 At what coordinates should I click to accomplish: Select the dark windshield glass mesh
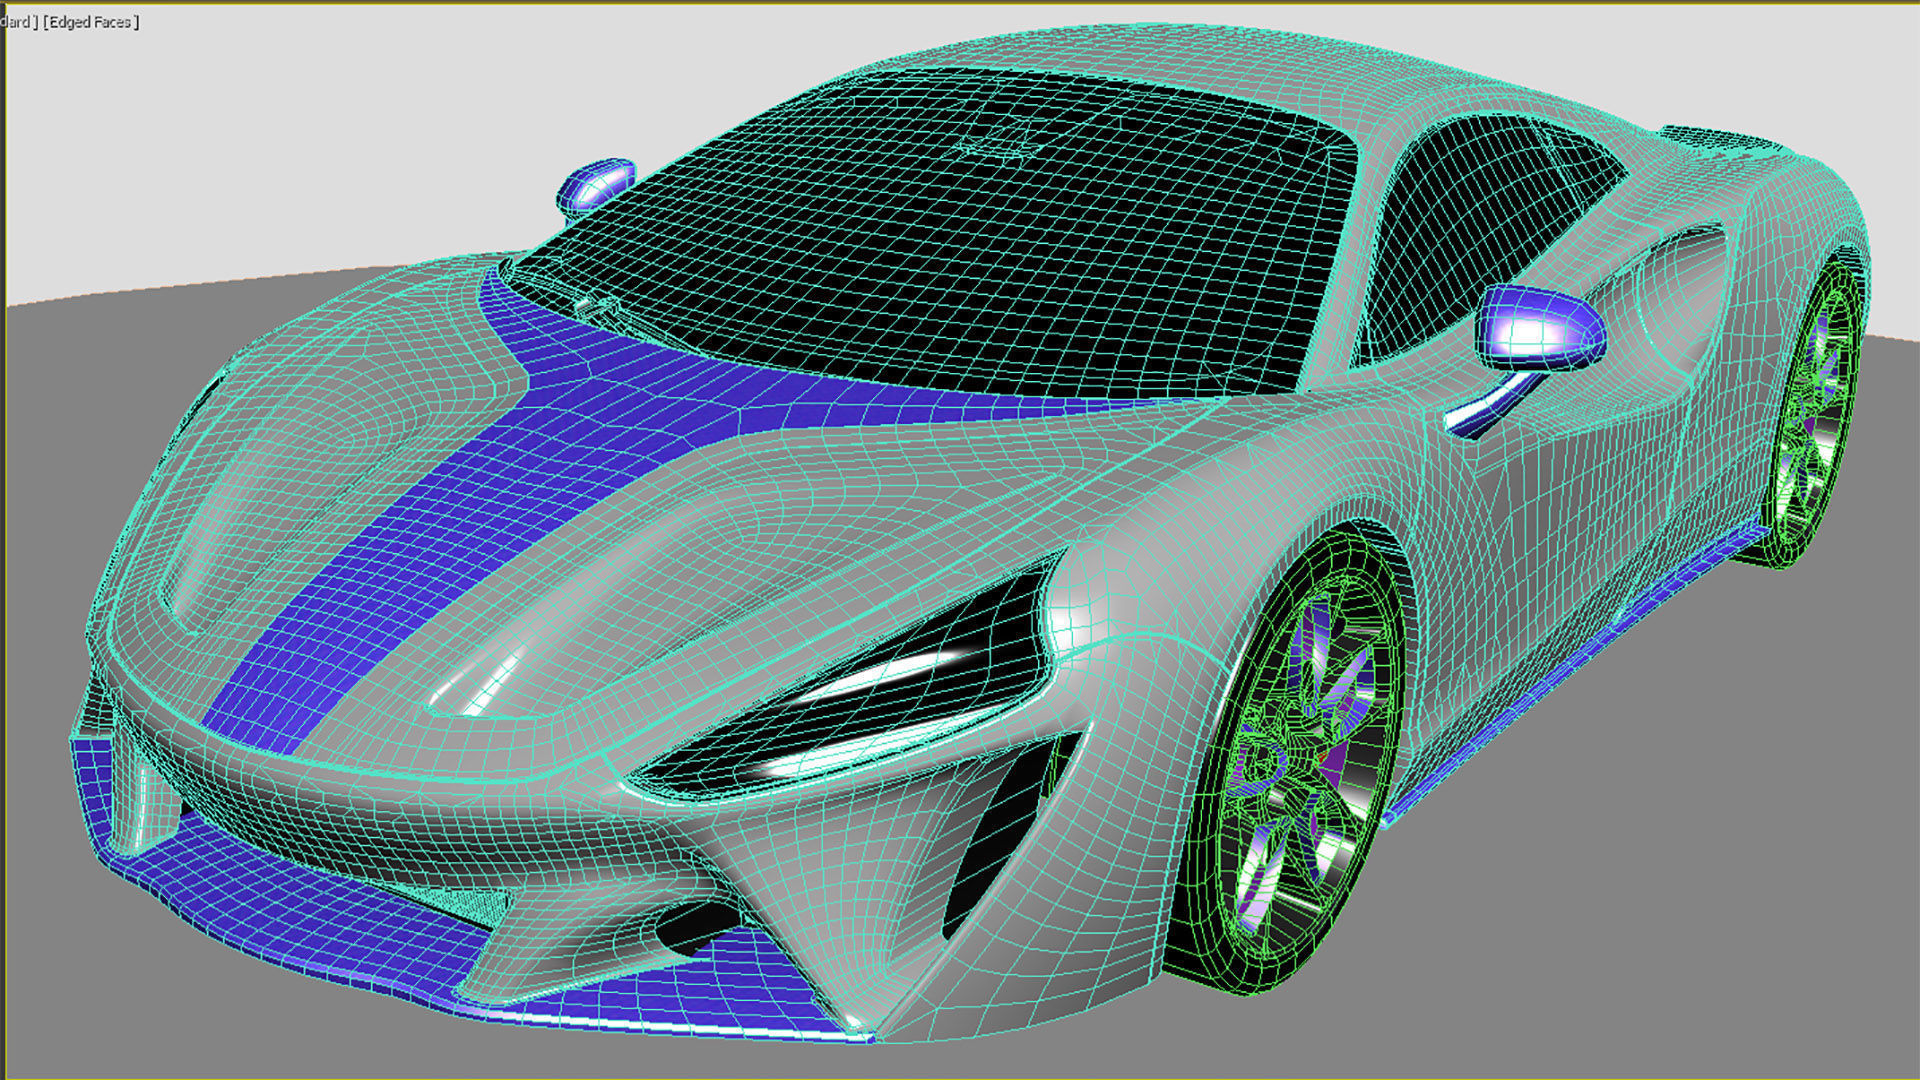coord(930,235)
